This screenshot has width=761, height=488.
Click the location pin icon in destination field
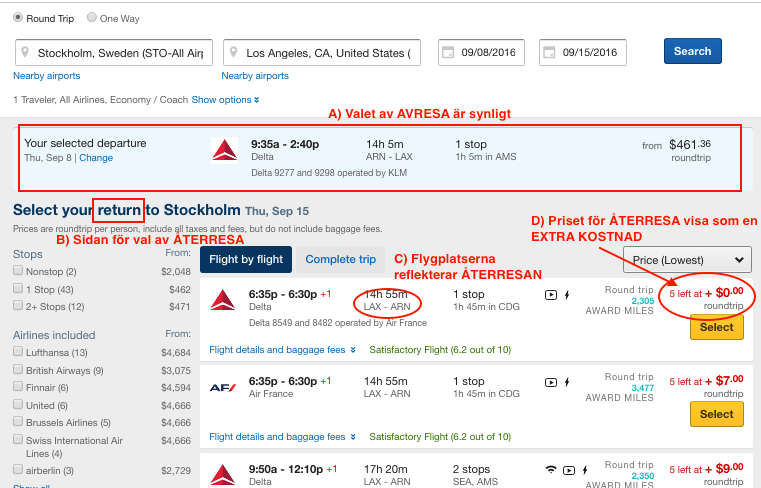click(234, 52)
